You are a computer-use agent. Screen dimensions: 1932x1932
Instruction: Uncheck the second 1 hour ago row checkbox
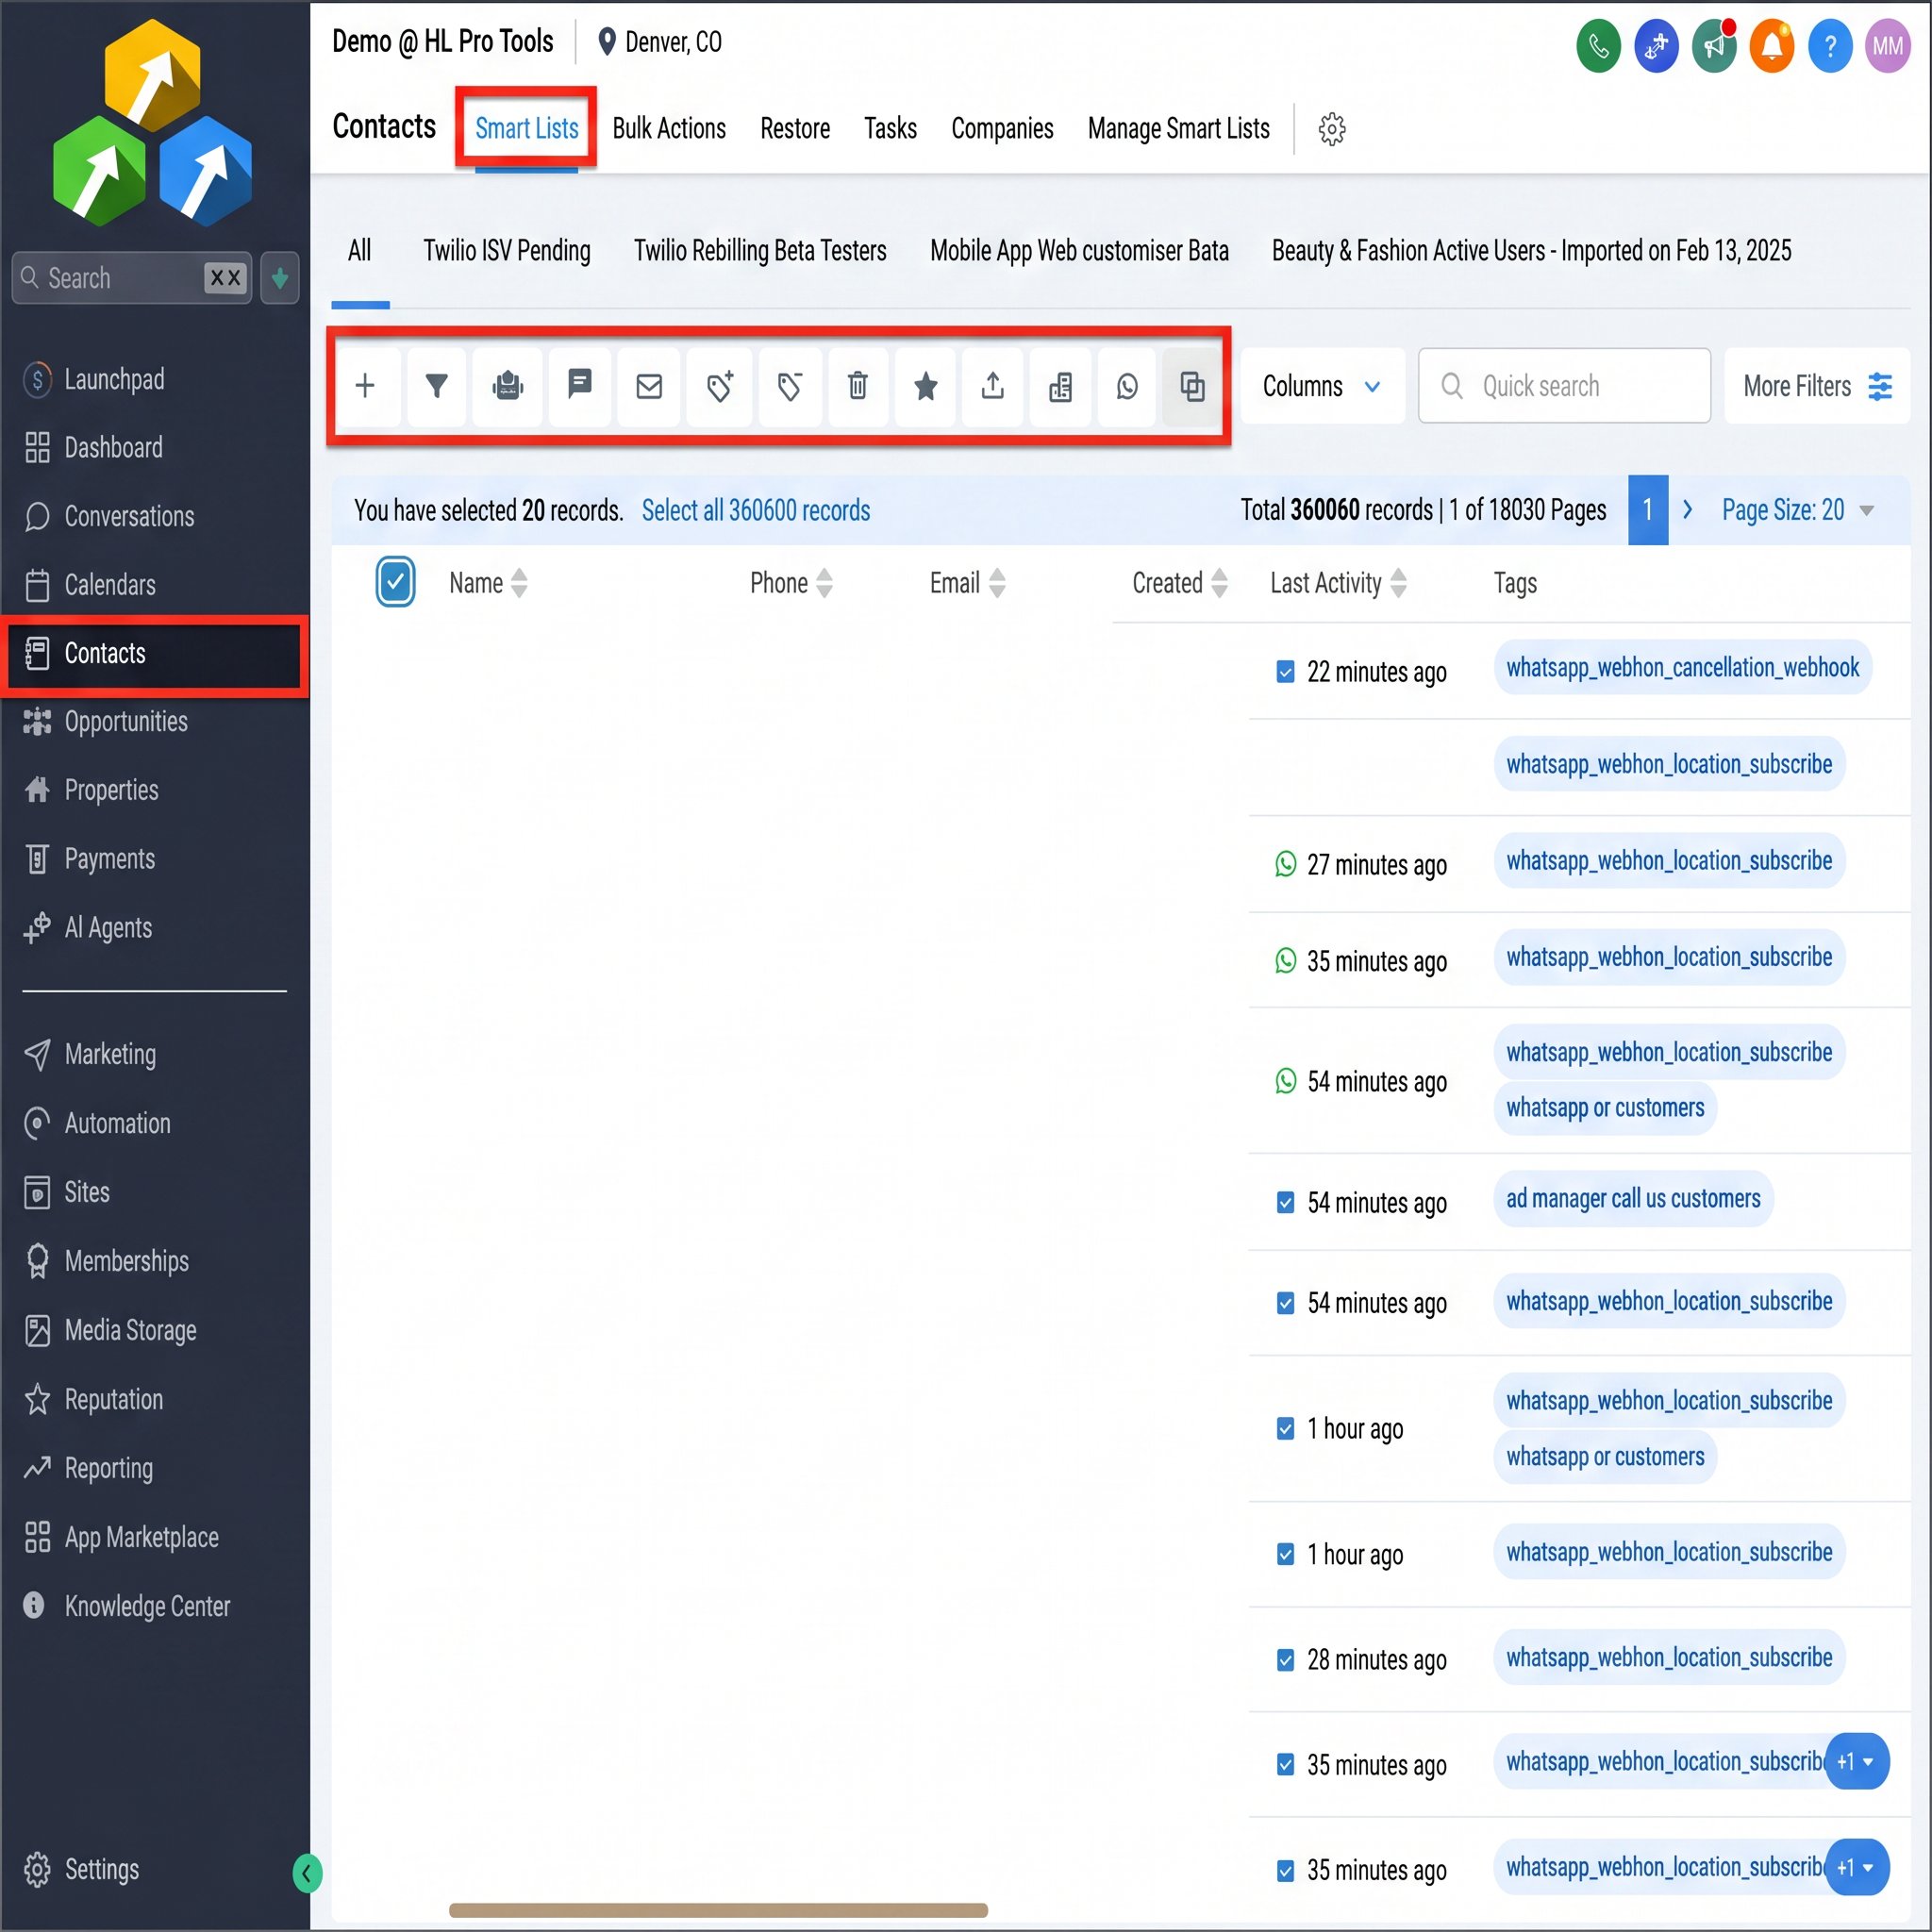pos(1286,1554)
